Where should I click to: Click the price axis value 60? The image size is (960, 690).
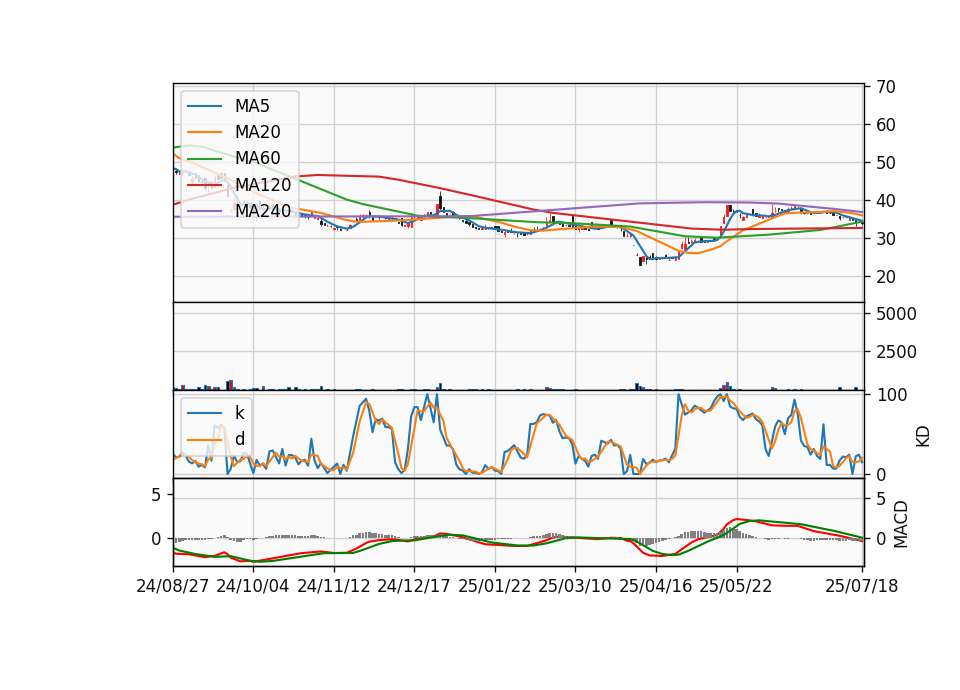[x=886, y=125]
